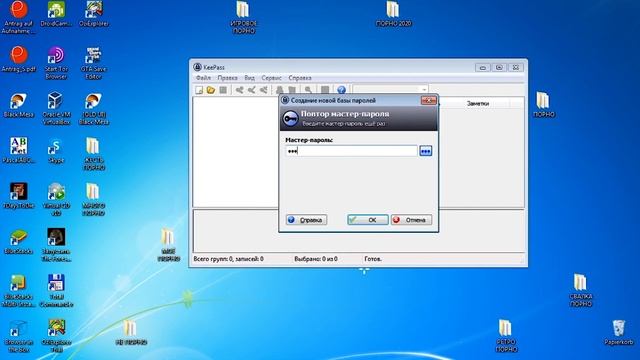Select the DroidCam desktop icon

point(56,14)
